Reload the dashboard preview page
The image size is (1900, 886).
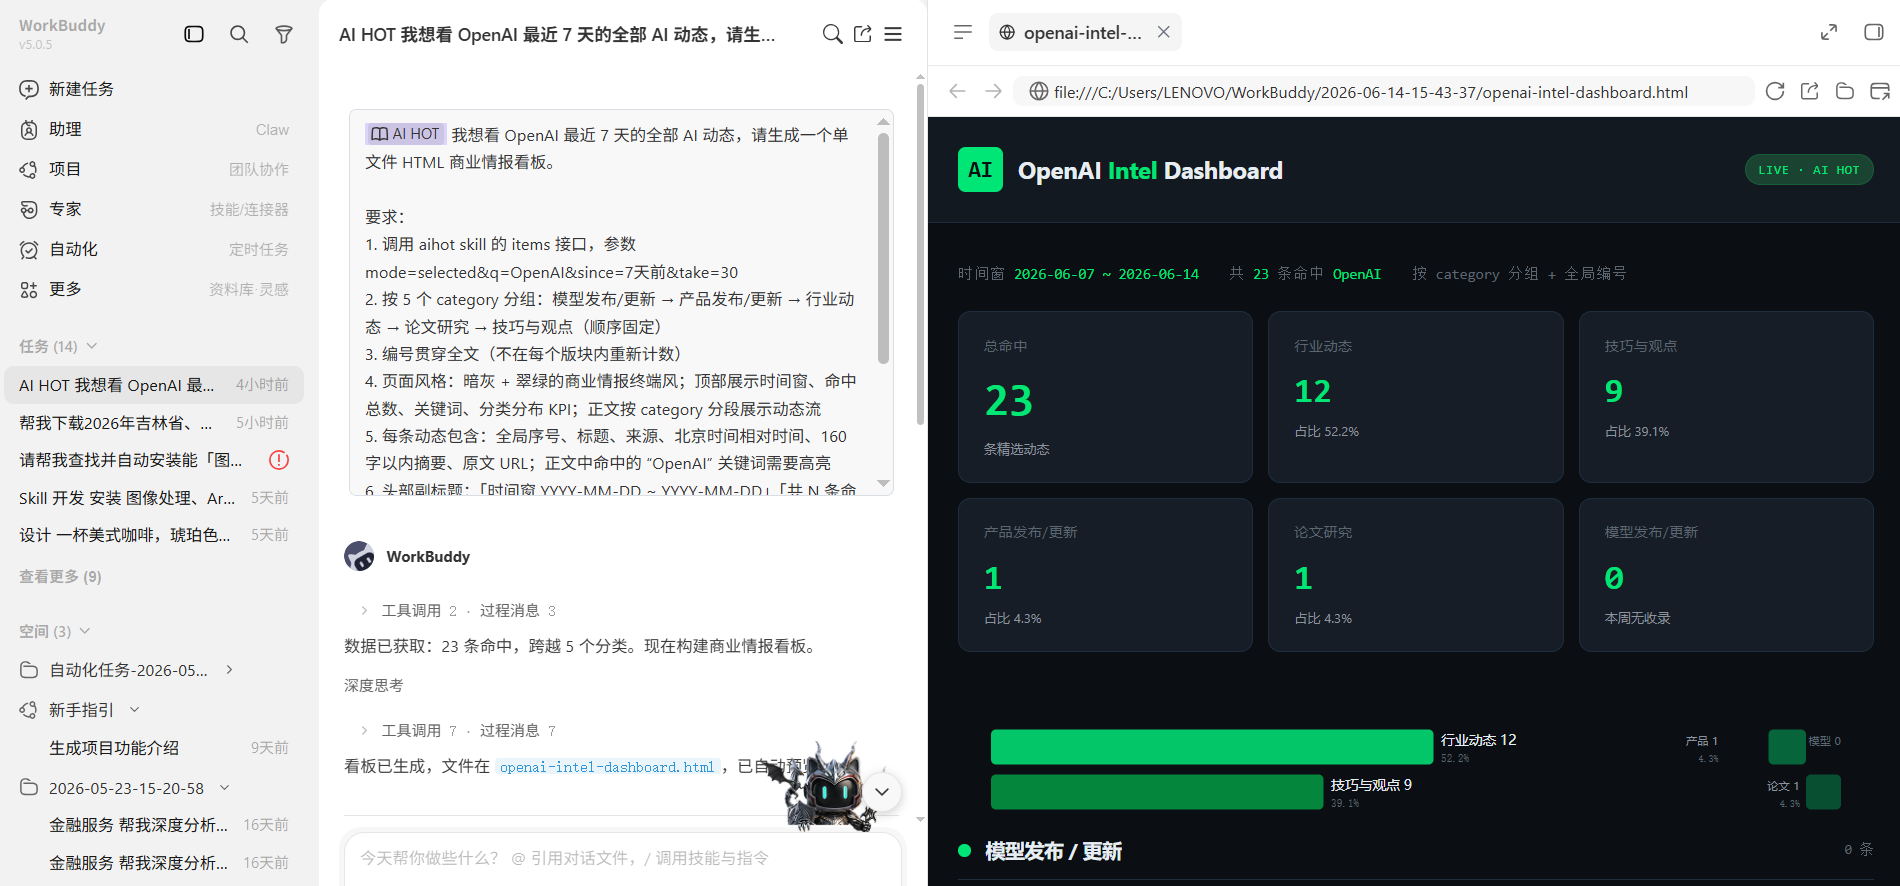click(x=1775, y=91)
